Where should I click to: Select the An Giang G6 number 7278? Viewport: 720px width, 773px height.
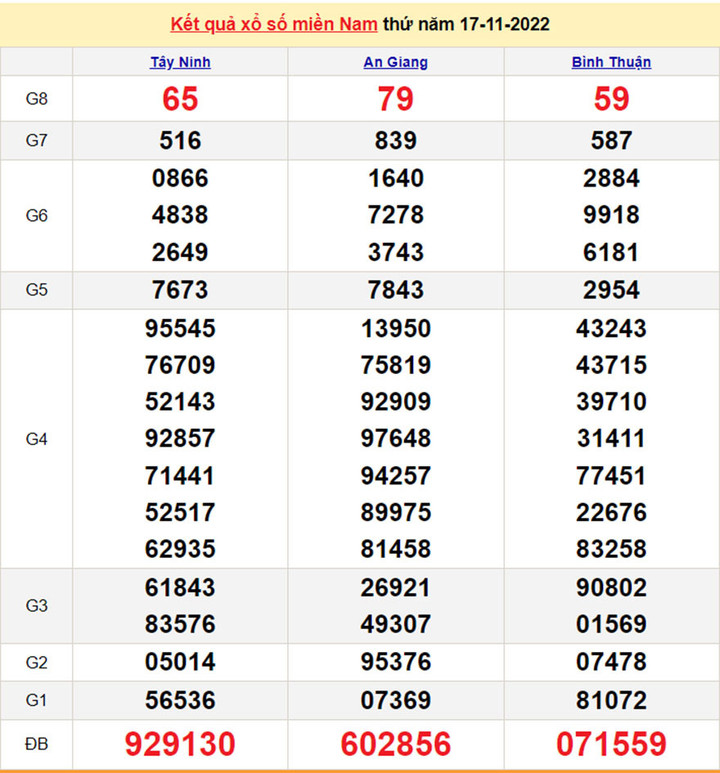(396, 215)
